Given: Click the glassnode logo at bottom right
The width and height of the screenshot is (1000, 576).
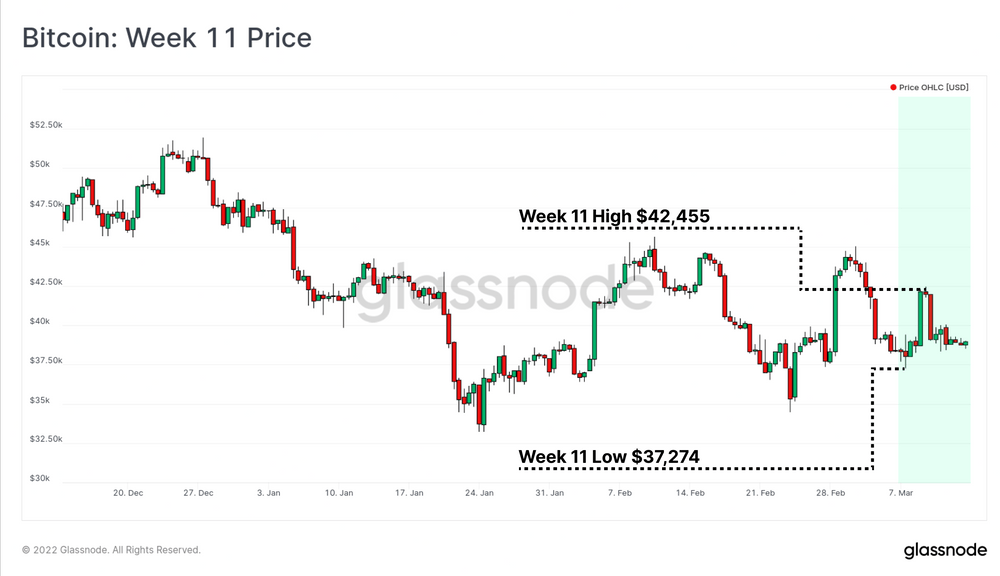Looking at the screenshot, I should point(945,550).
